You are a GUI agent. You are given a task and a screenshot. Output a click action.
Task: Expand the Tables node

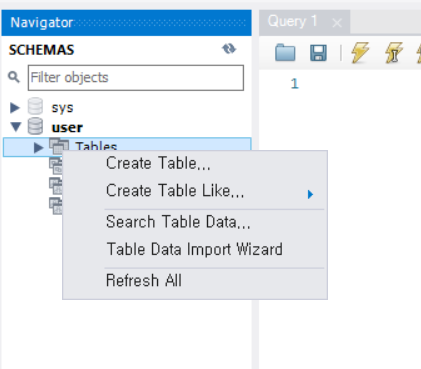click(39, 147)
